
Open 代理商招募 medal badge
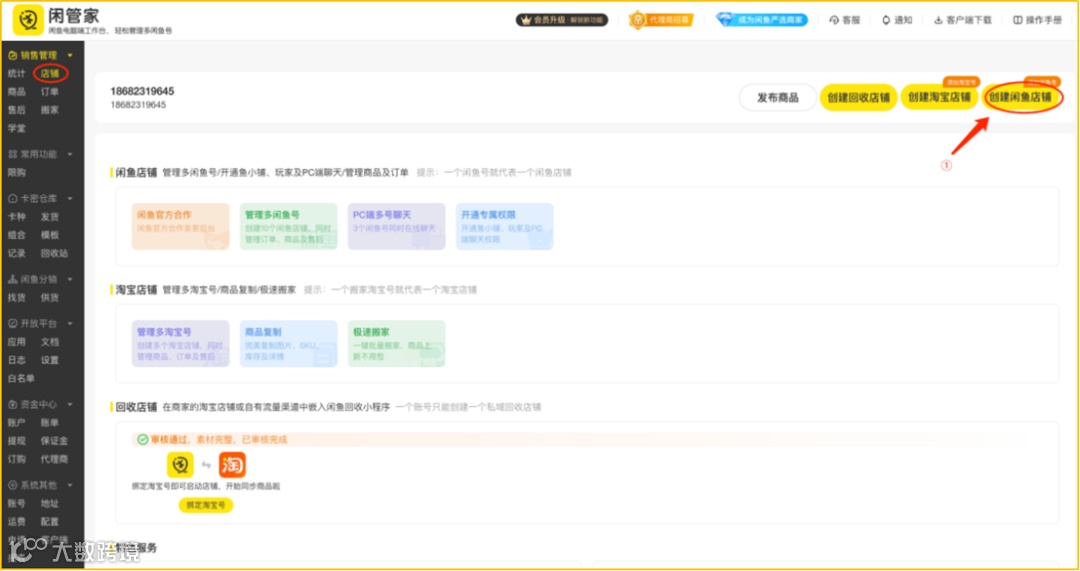pyautogui.click(x=661, y=20)
